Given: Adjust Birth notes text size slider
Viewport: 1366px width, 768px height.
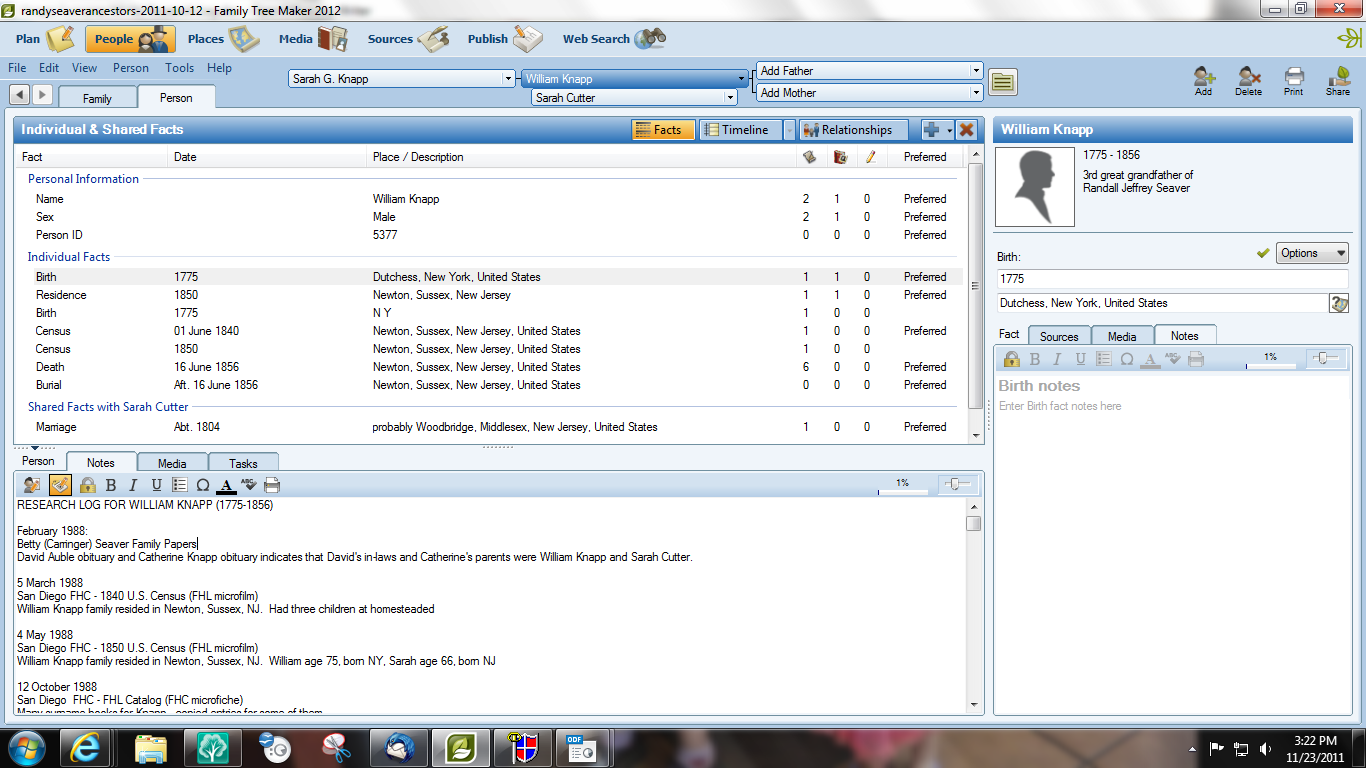Looking at the screenshot, I should coord(1326,358).
